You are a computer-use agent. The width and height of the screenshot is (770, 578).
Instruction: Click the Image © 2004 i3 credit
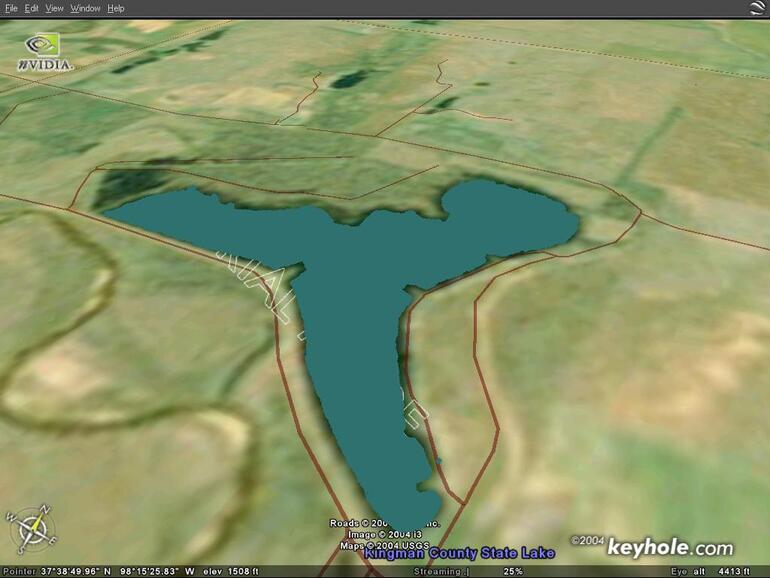[385, 534]
